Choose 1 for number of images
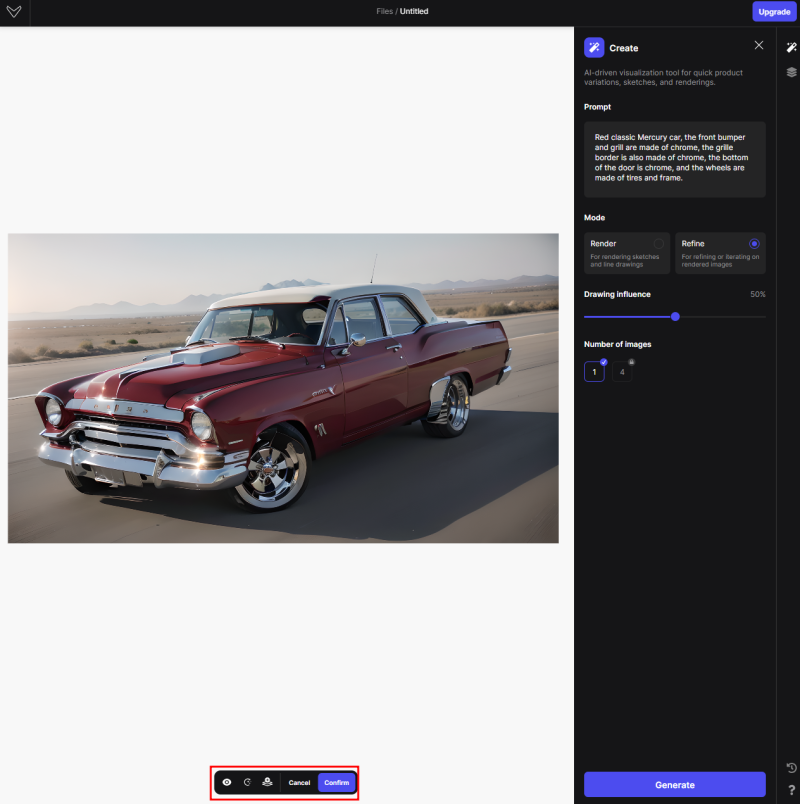Image resolution: width=800 pixels, height=804 pixels. [594, 372]
